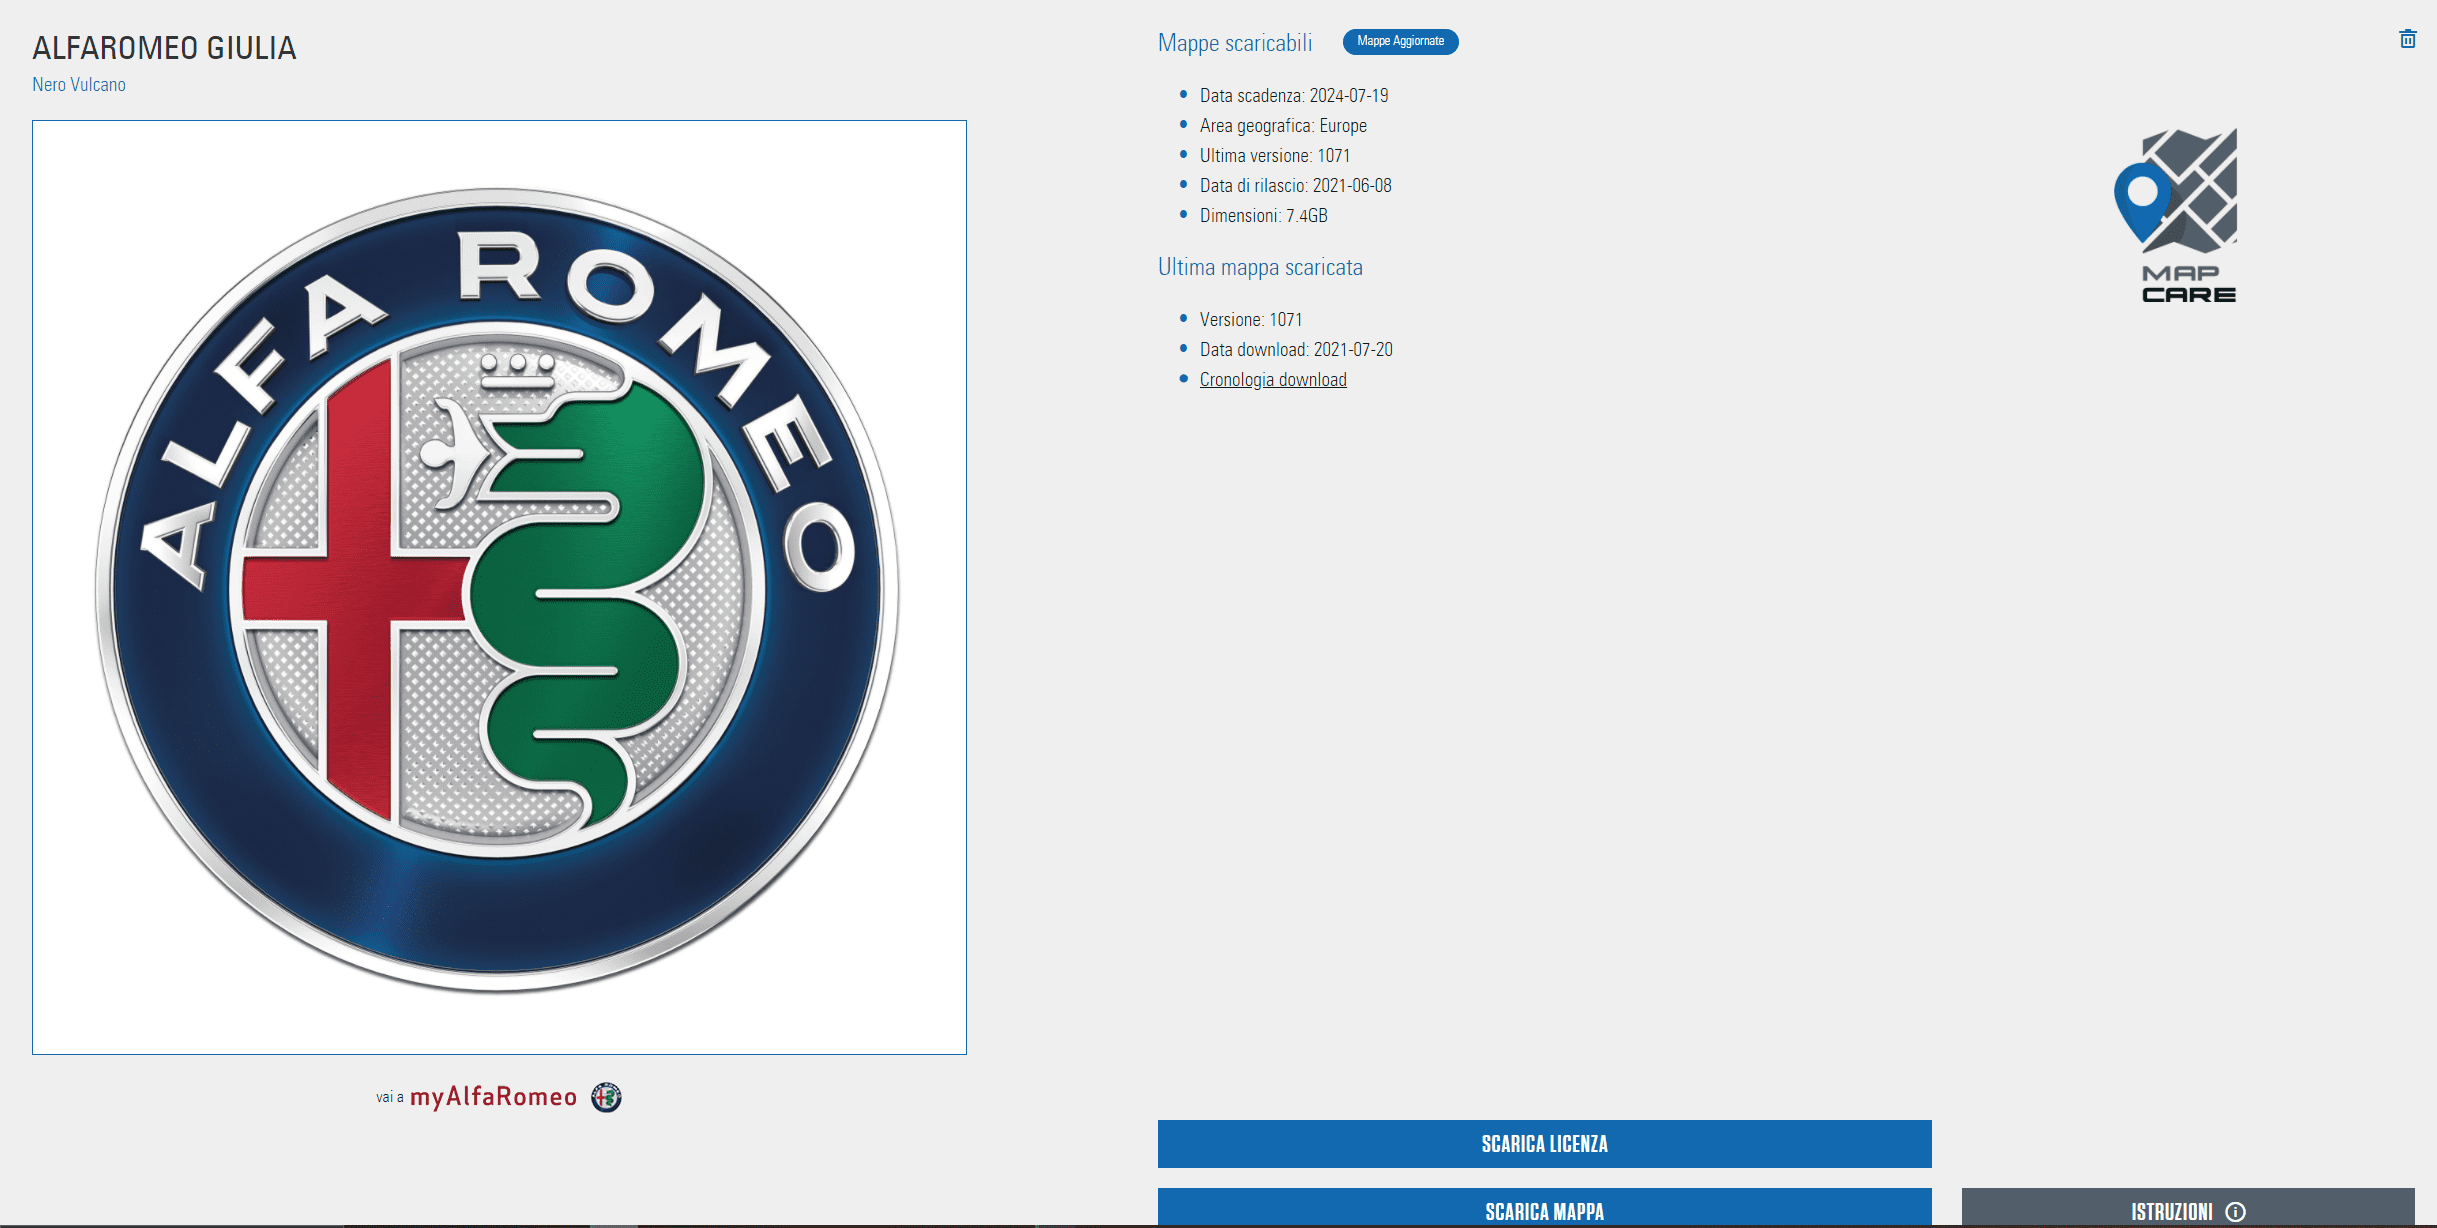Image resolution: width=2437 pixels, height=1228 pixels.
Task: Click the Nero Vulcano color label
Action: coord(79,85)
